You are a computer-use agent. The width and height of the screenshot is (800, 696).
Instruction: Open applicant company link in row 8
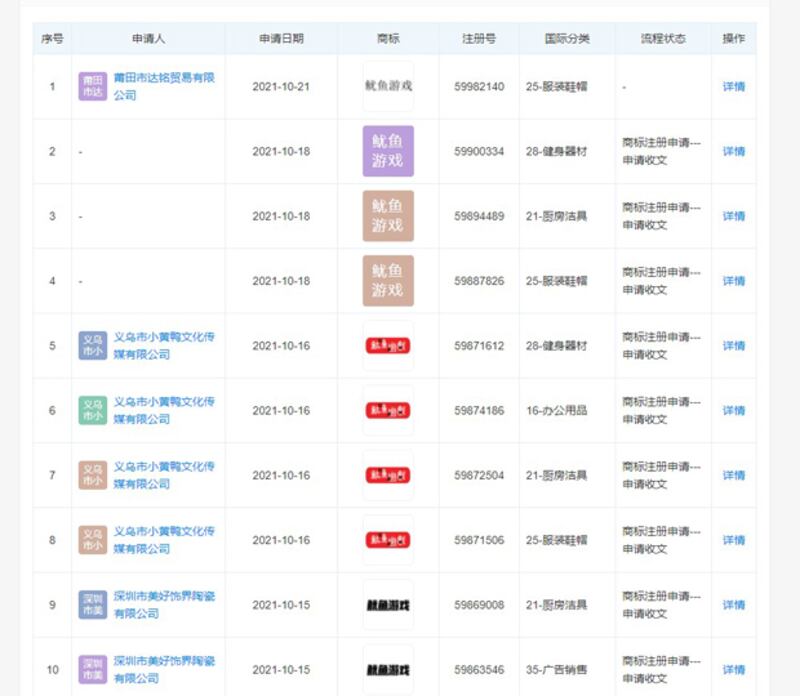coord(164,540)
